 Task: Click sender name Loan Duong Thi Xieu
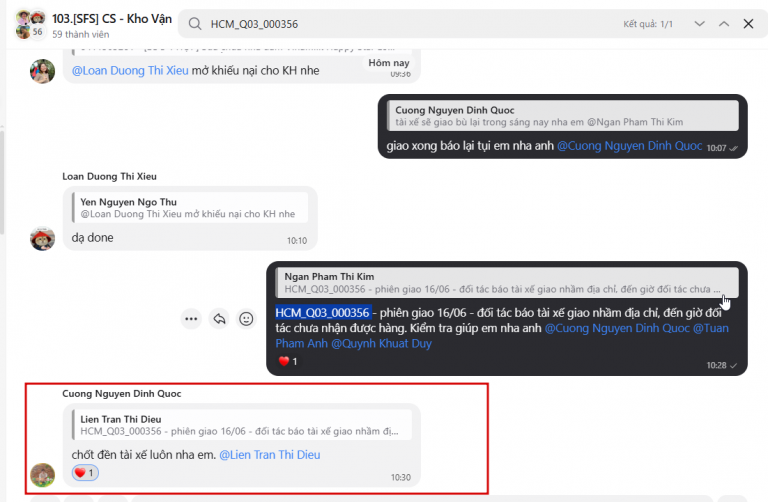coord(109,176)
